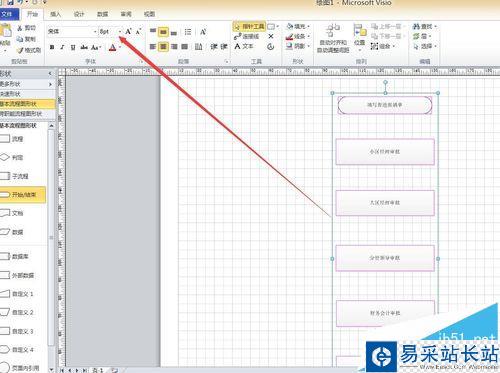Click the connection point X tool

[x=271, y=36]
